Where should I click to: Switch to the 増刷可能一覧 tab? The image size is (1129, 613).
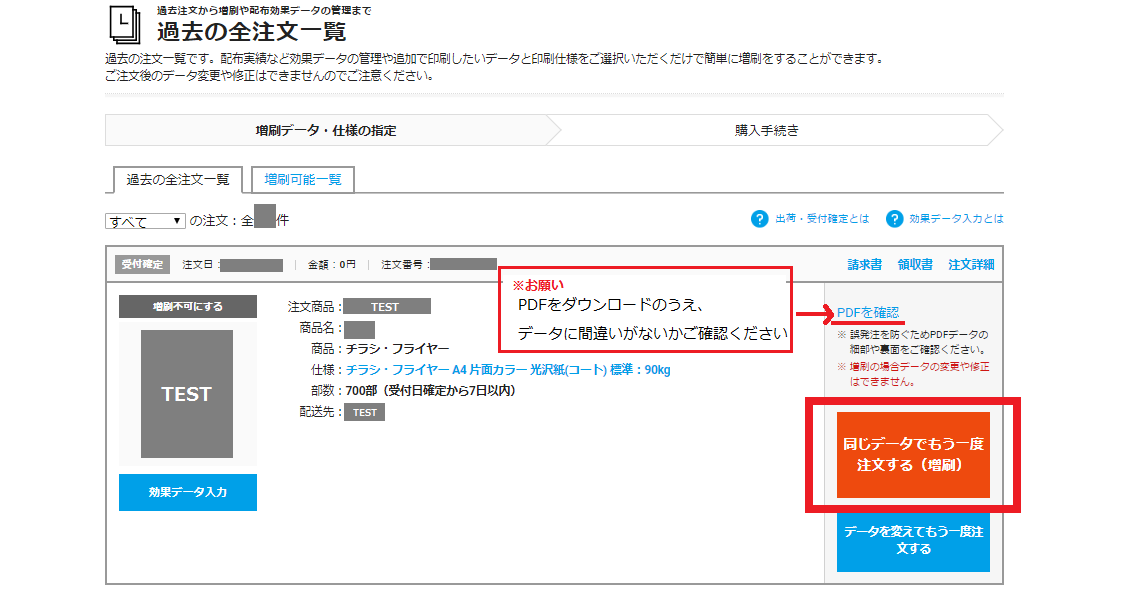(x=303, y=180)
